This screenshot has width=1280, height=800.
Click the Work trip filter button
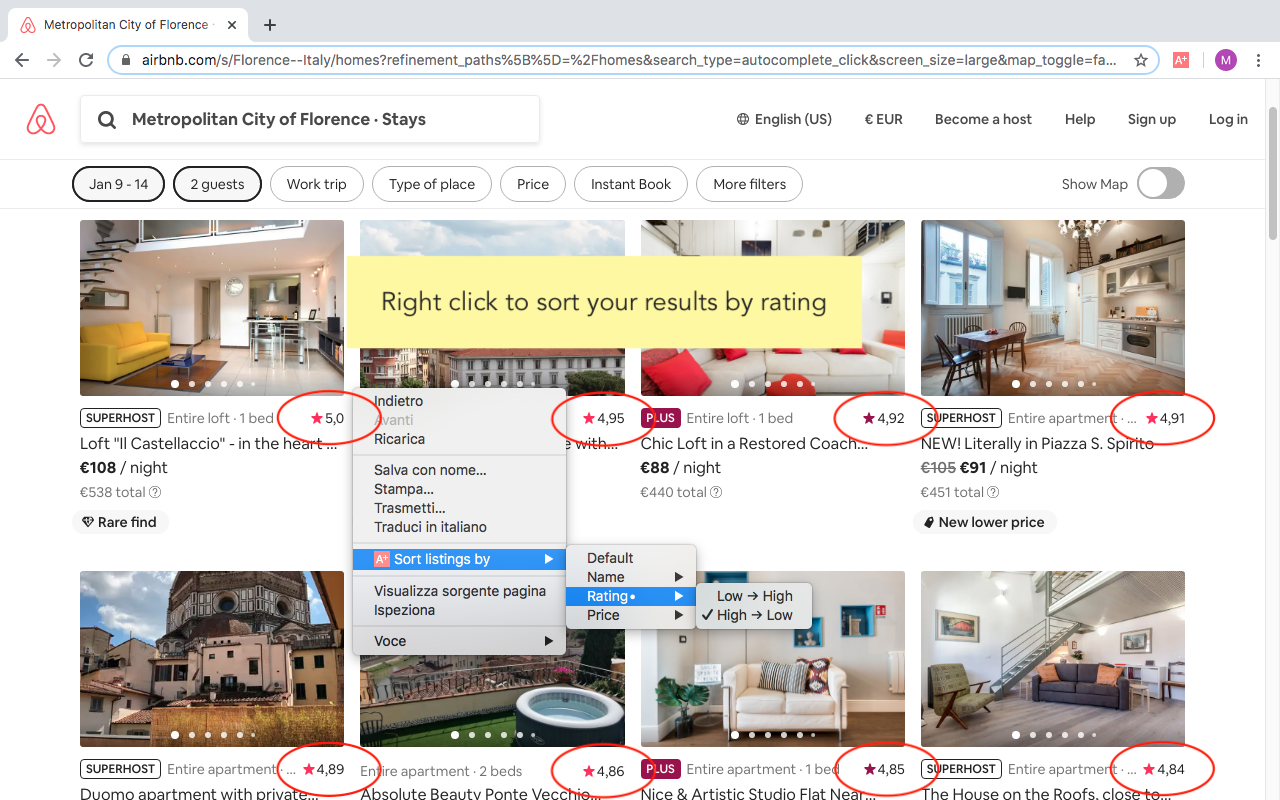[x=316, y=184]
